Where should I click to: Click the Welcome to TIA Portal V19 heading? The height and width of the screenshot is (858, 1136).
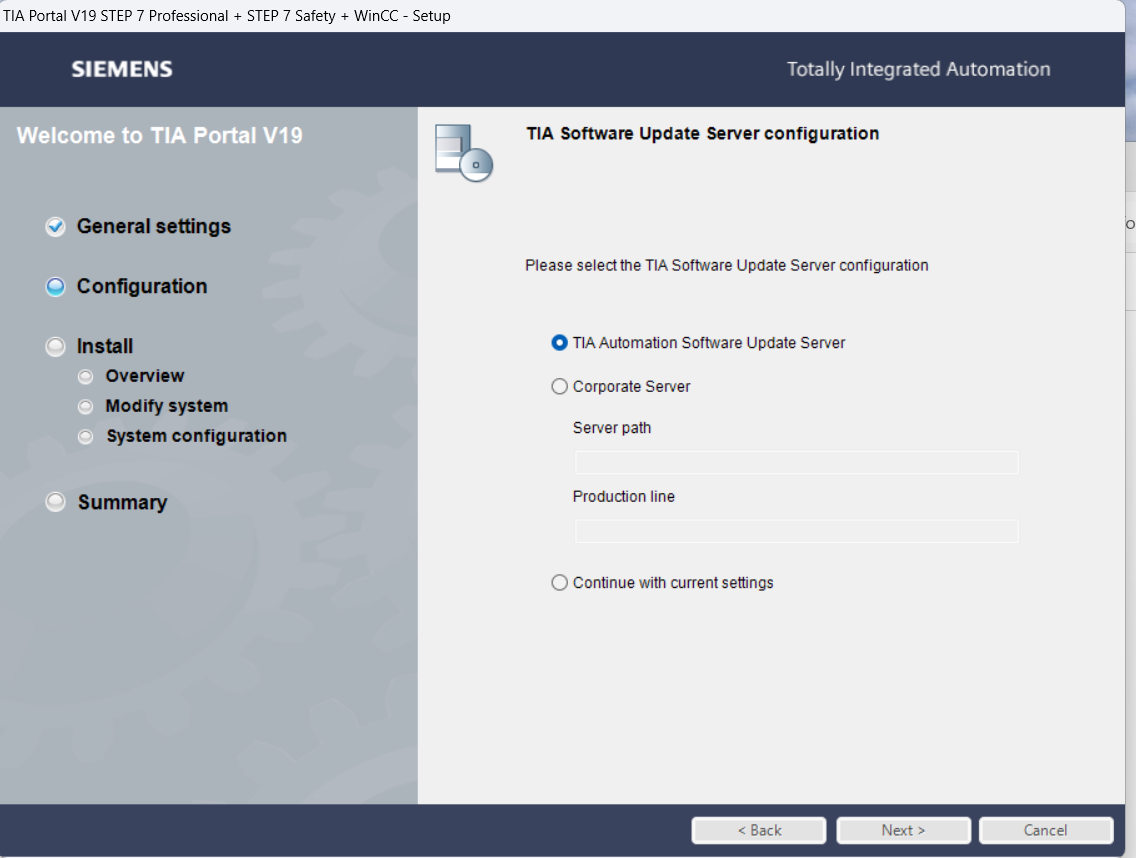pyautogui.click(x=159, y=136)
